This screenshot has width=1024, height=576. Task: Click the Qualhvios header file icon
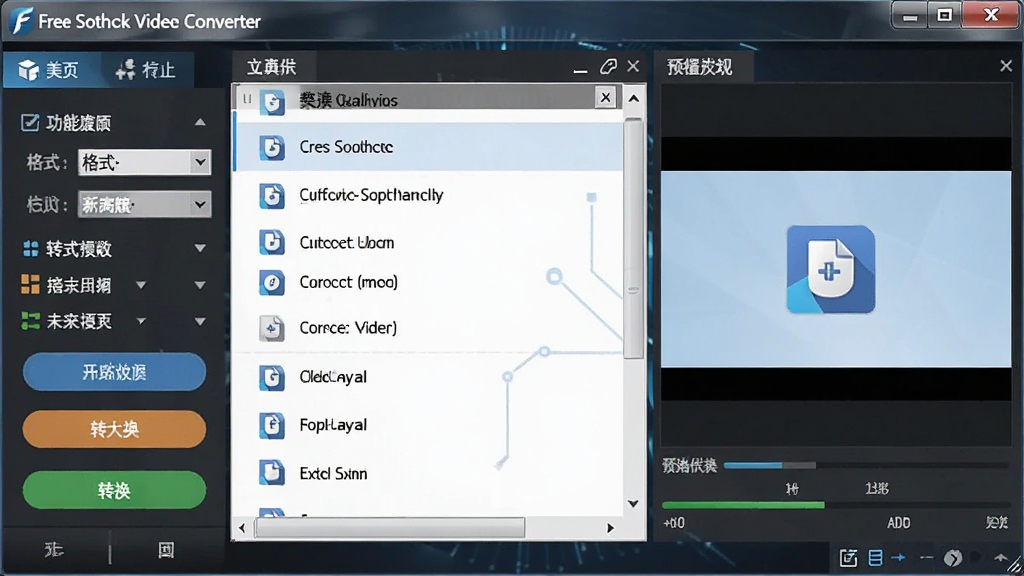272,101
